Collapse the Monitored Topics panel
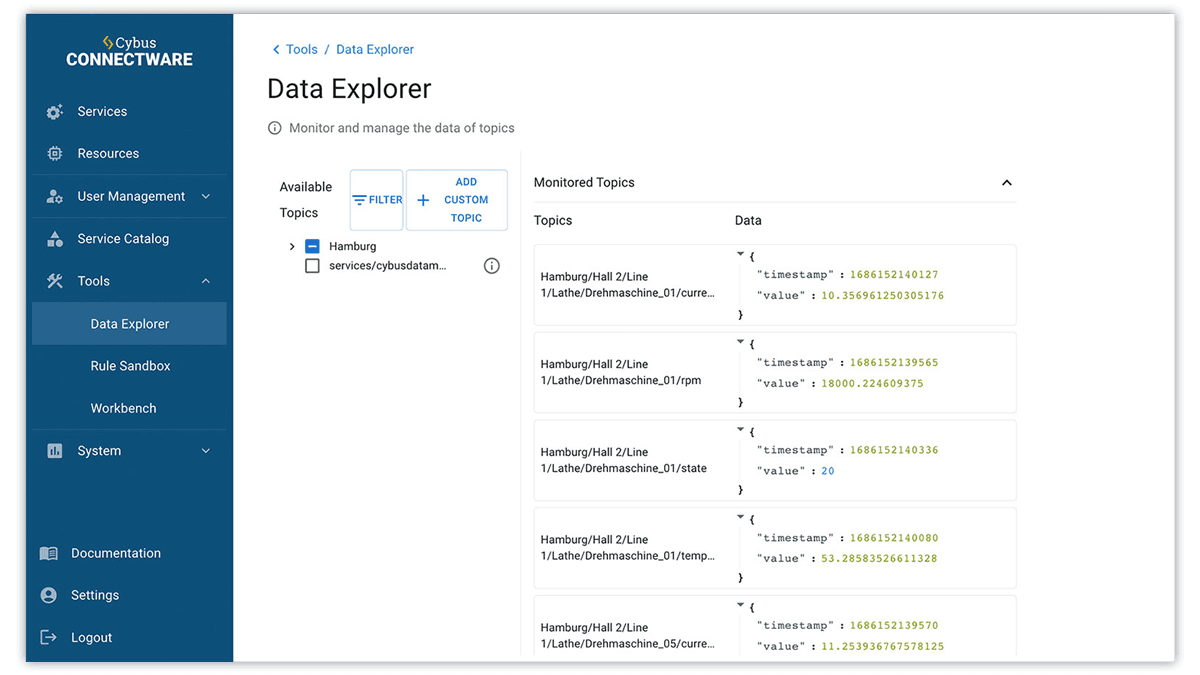 click(x=1007, y=183)
